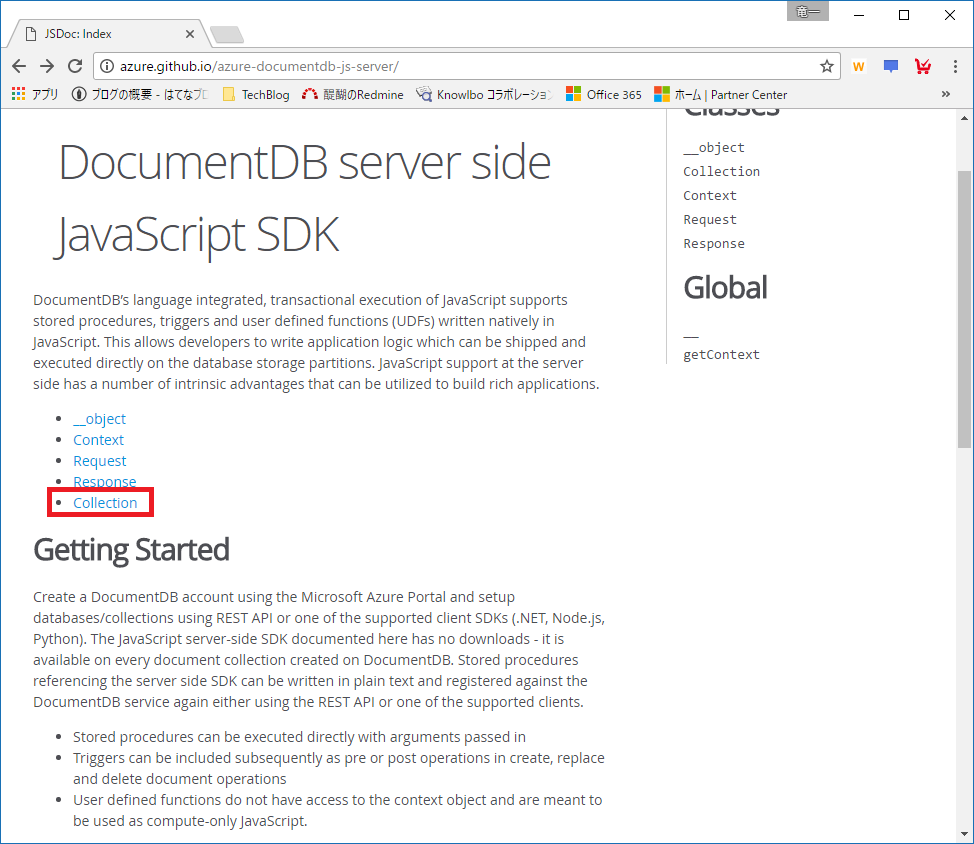View site information icon in address bar

tap(107, 66)
